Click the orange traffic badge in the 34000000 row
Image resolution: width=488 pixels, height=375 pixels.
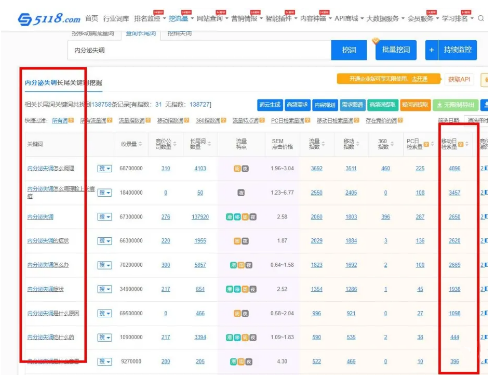[245, 289]
